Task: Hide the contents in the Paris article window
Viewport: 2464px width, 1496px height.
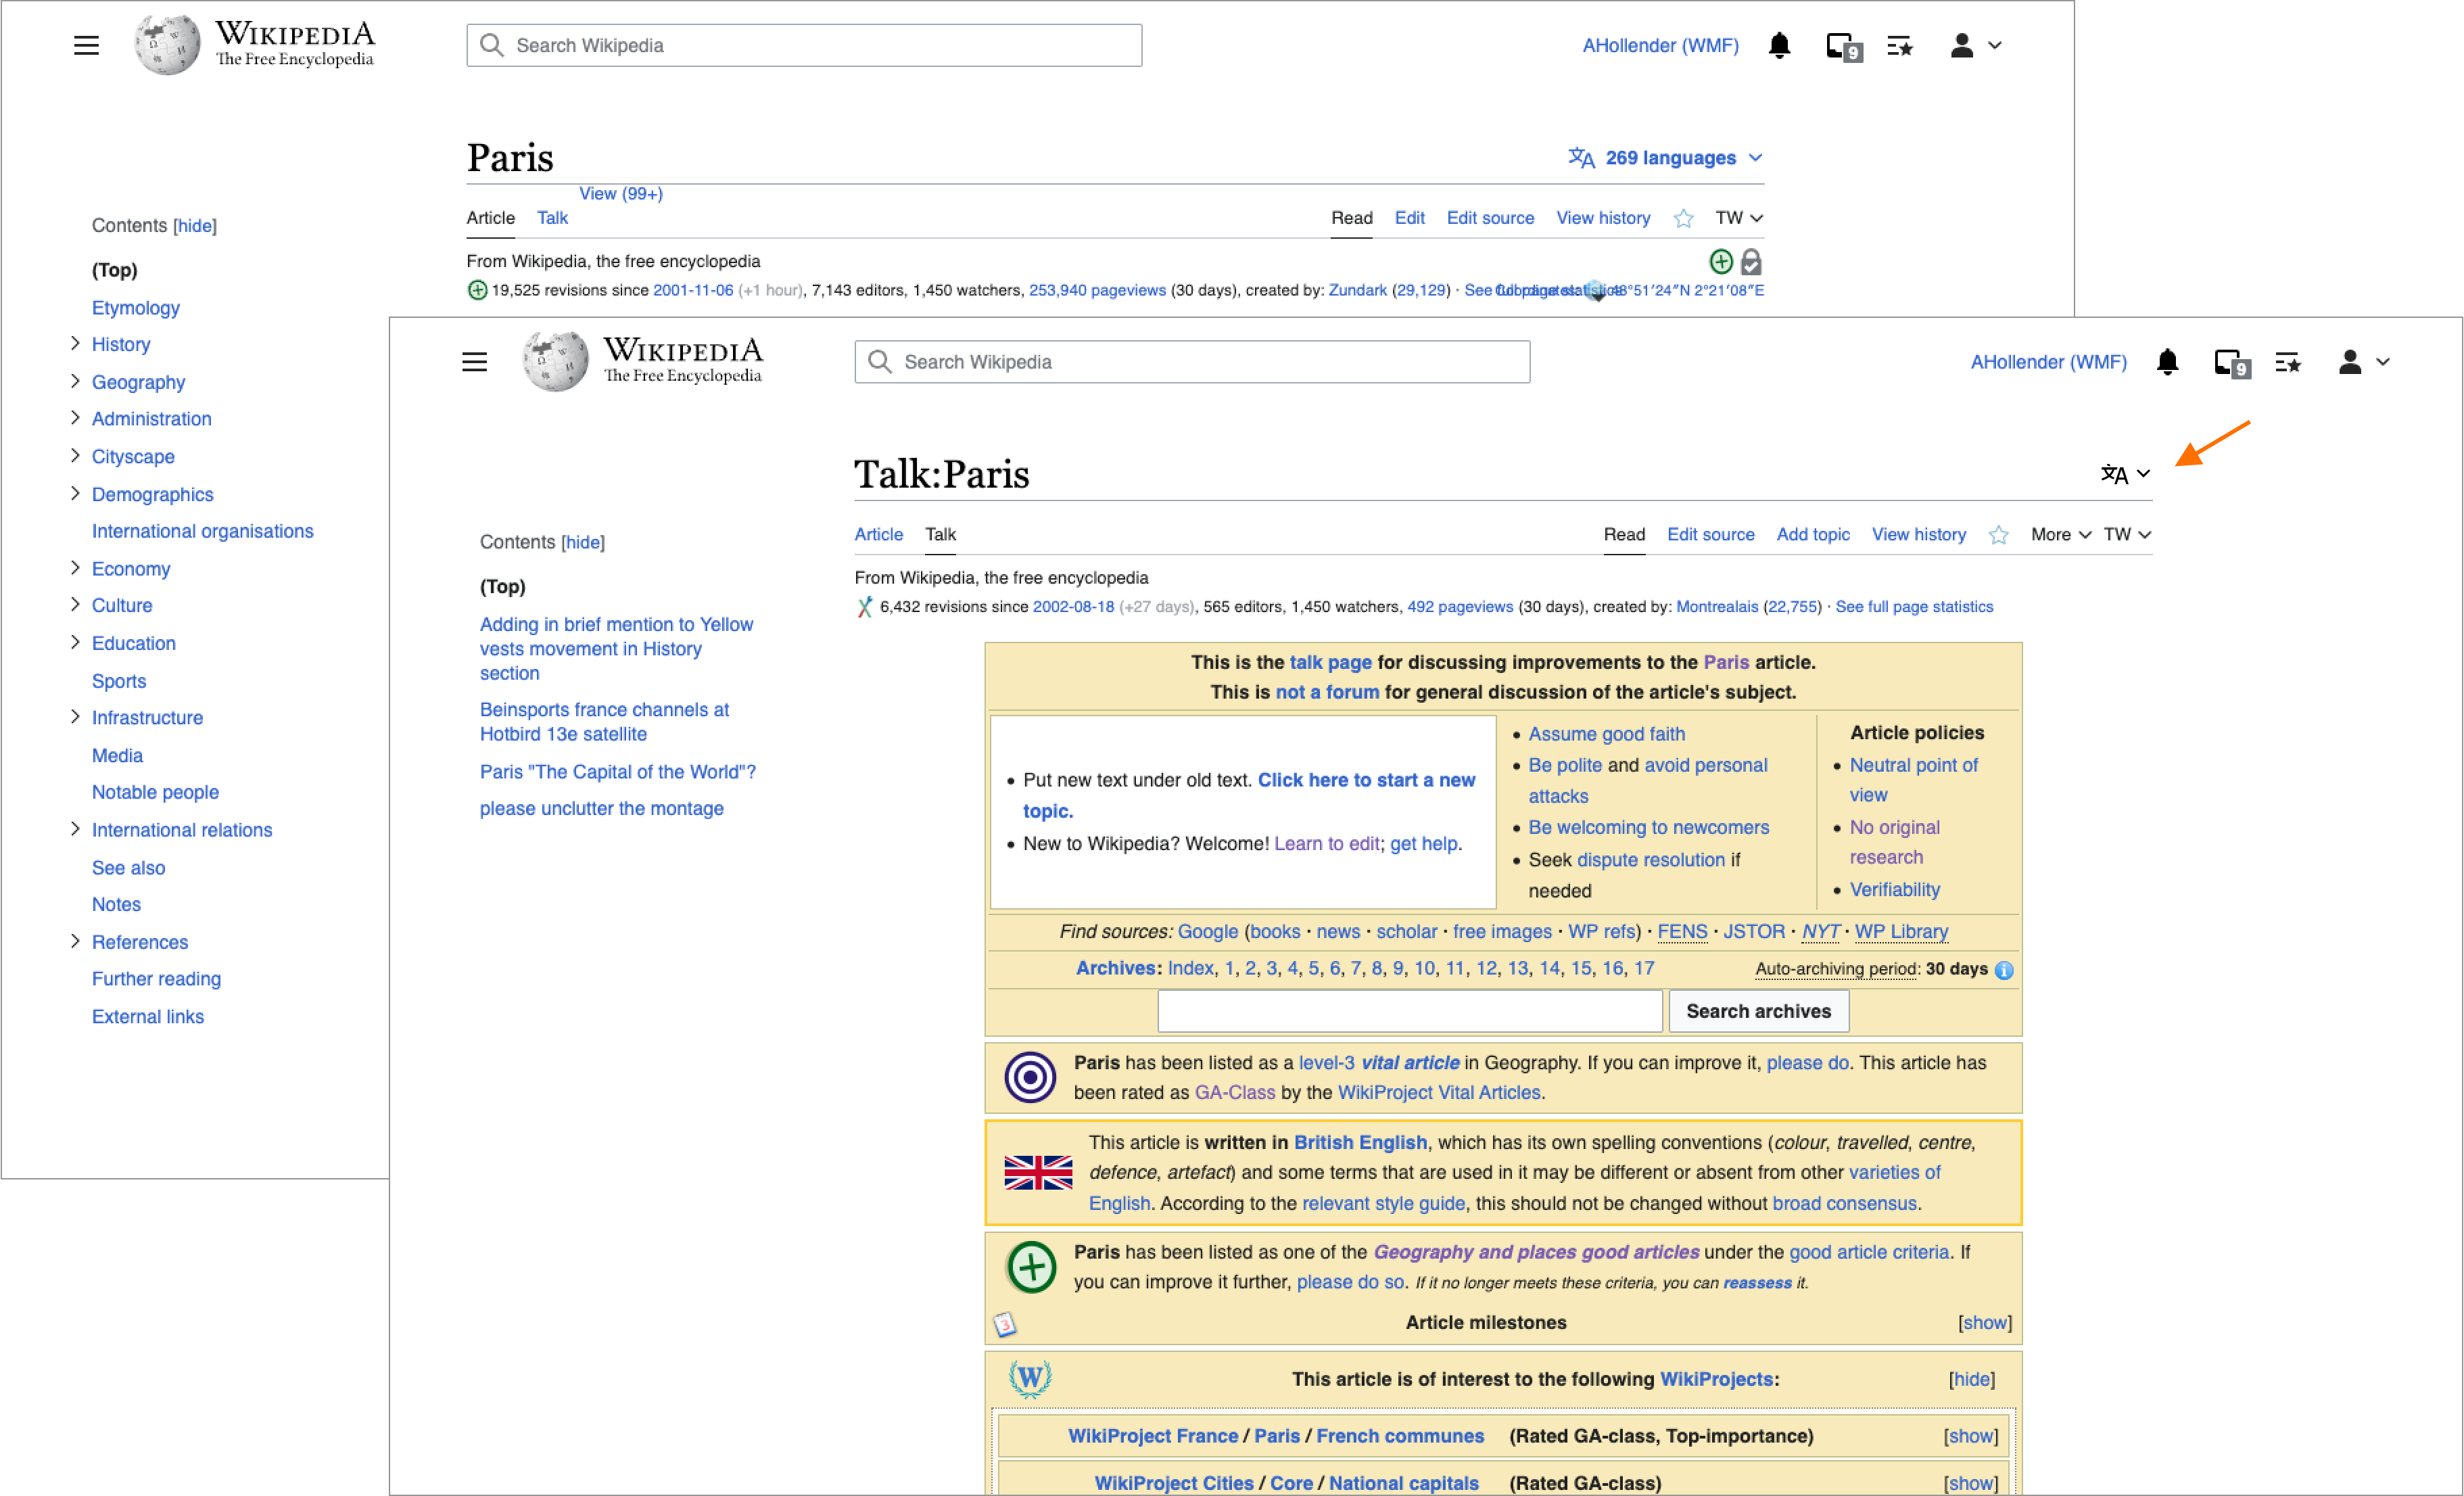Action: coord(194,226)
